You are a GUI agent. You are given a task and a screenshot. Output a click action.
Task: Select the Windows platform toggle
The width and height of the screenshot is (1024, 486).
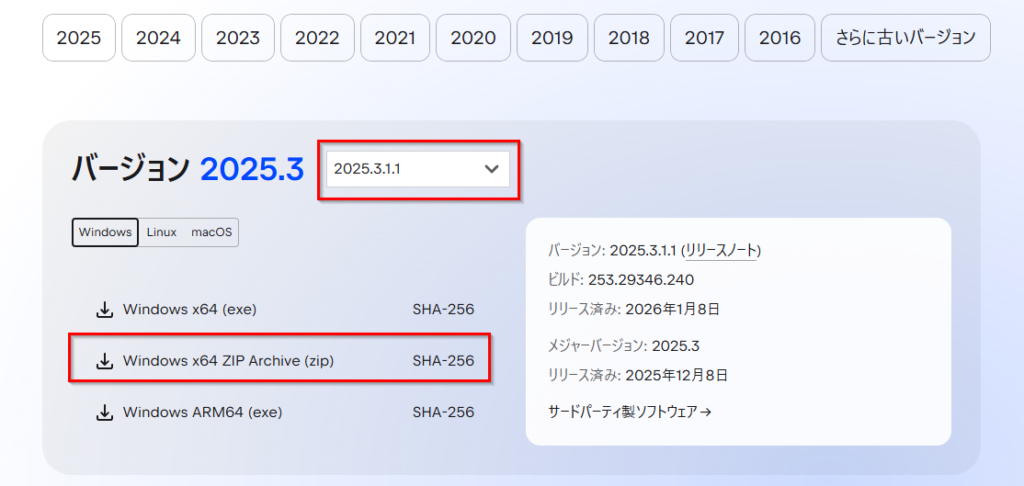[x=104, y=232]
